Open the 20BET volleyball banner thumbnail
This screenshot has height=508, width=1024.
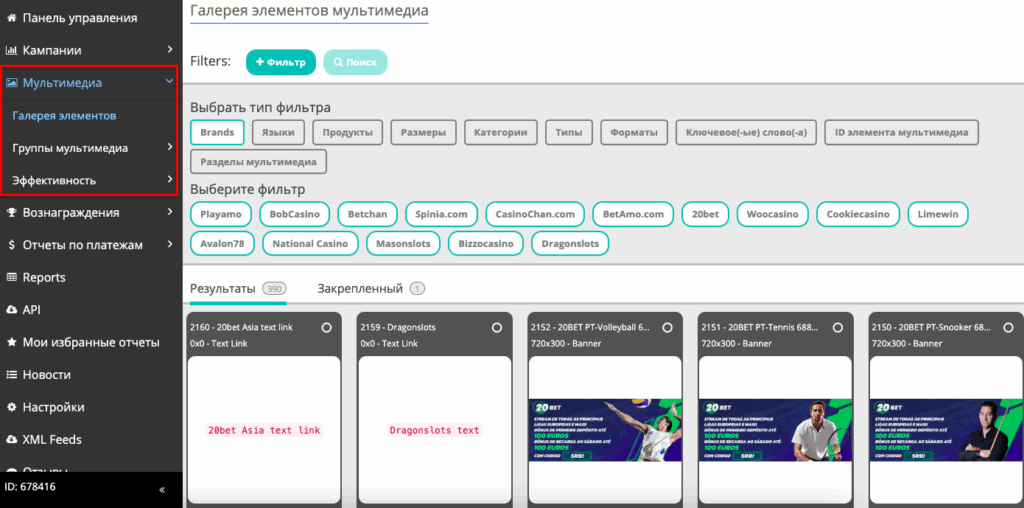(x=605, y=430)
